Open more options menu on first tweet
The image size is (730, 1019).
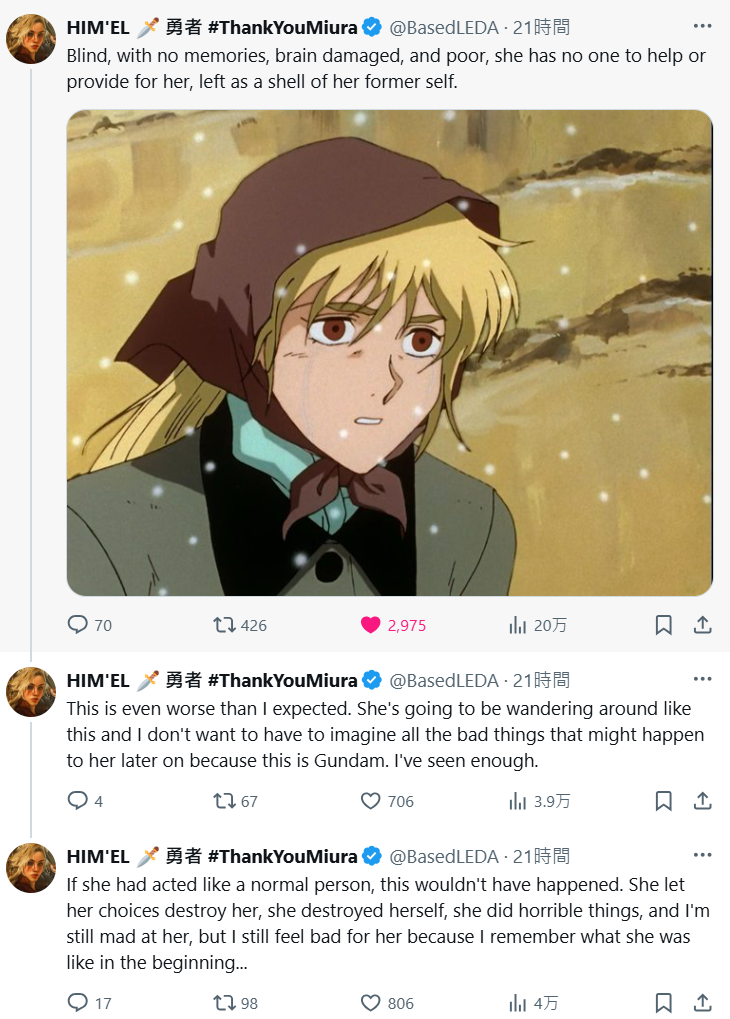702,27
